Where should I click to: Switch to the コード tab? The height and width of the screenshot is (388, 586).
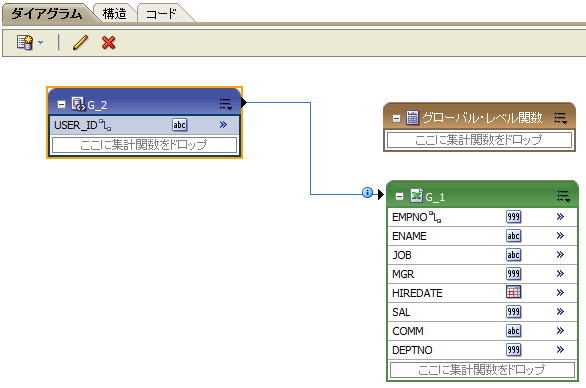pyautogui.click(x=161, y=14)
